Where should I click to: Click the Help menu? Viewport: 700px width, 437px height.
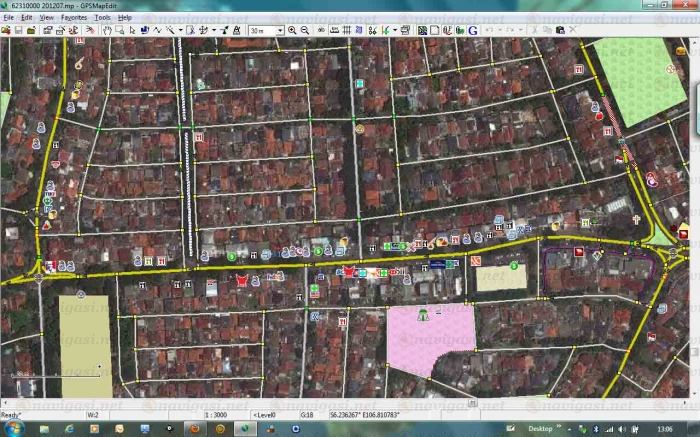[x=124, y=18]
